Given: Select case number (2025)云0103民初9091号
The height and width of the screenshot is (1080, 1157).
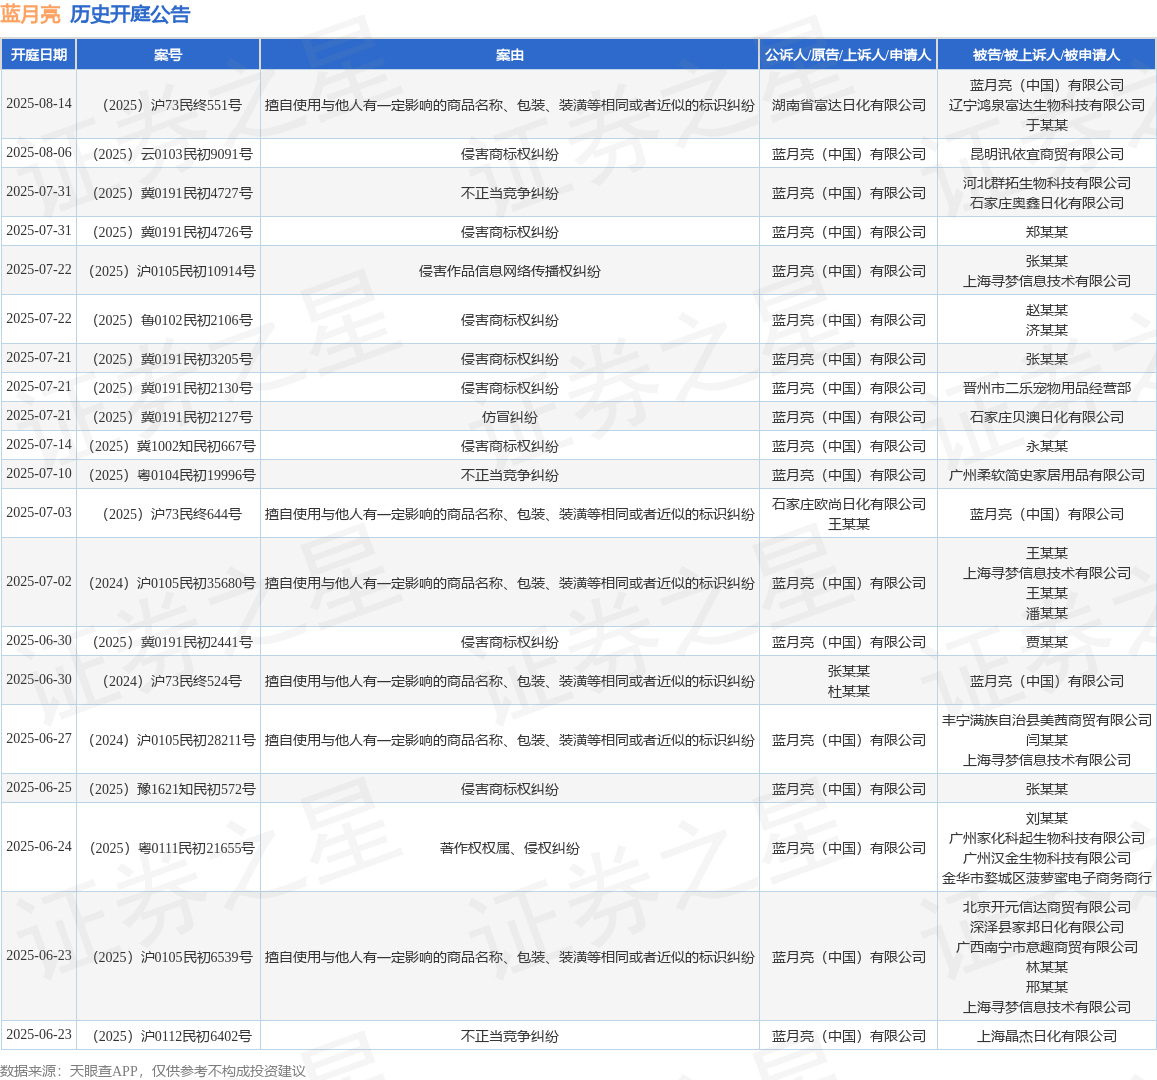Looking at the screenshot, I should click(x=172, y=154).
